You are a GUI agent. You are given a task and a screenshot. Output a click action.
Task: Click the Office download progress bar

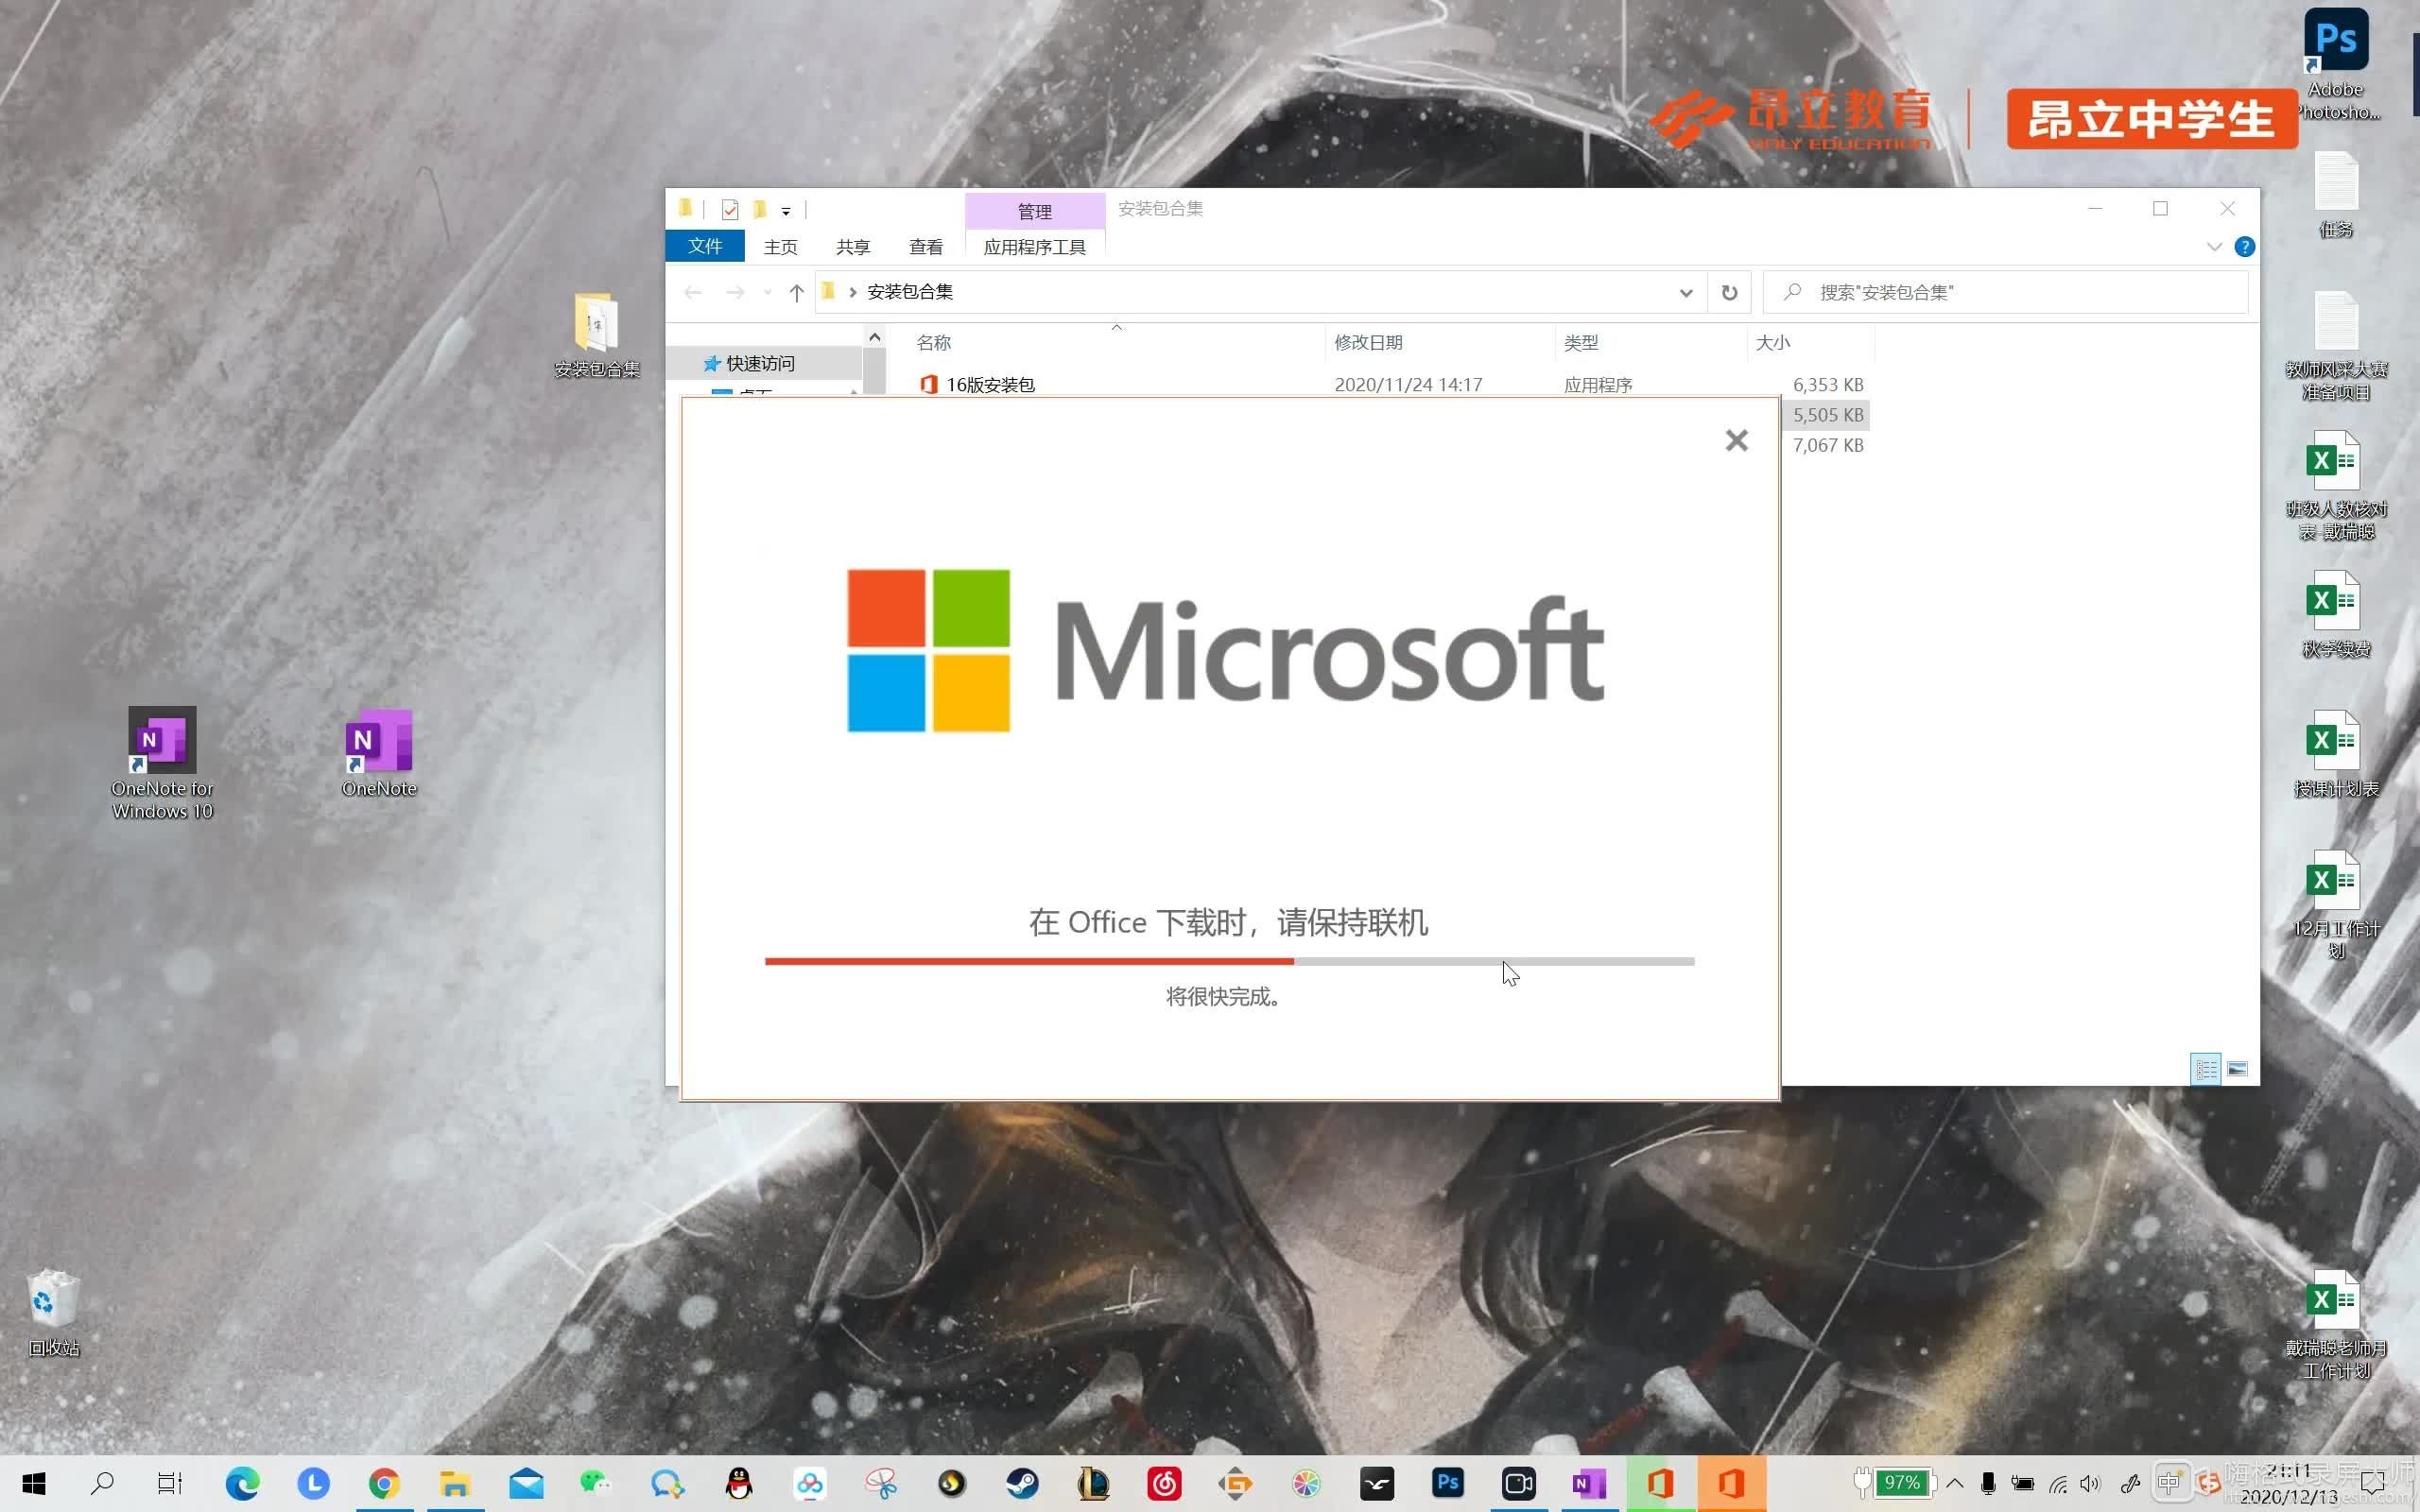click(1229, 961)
